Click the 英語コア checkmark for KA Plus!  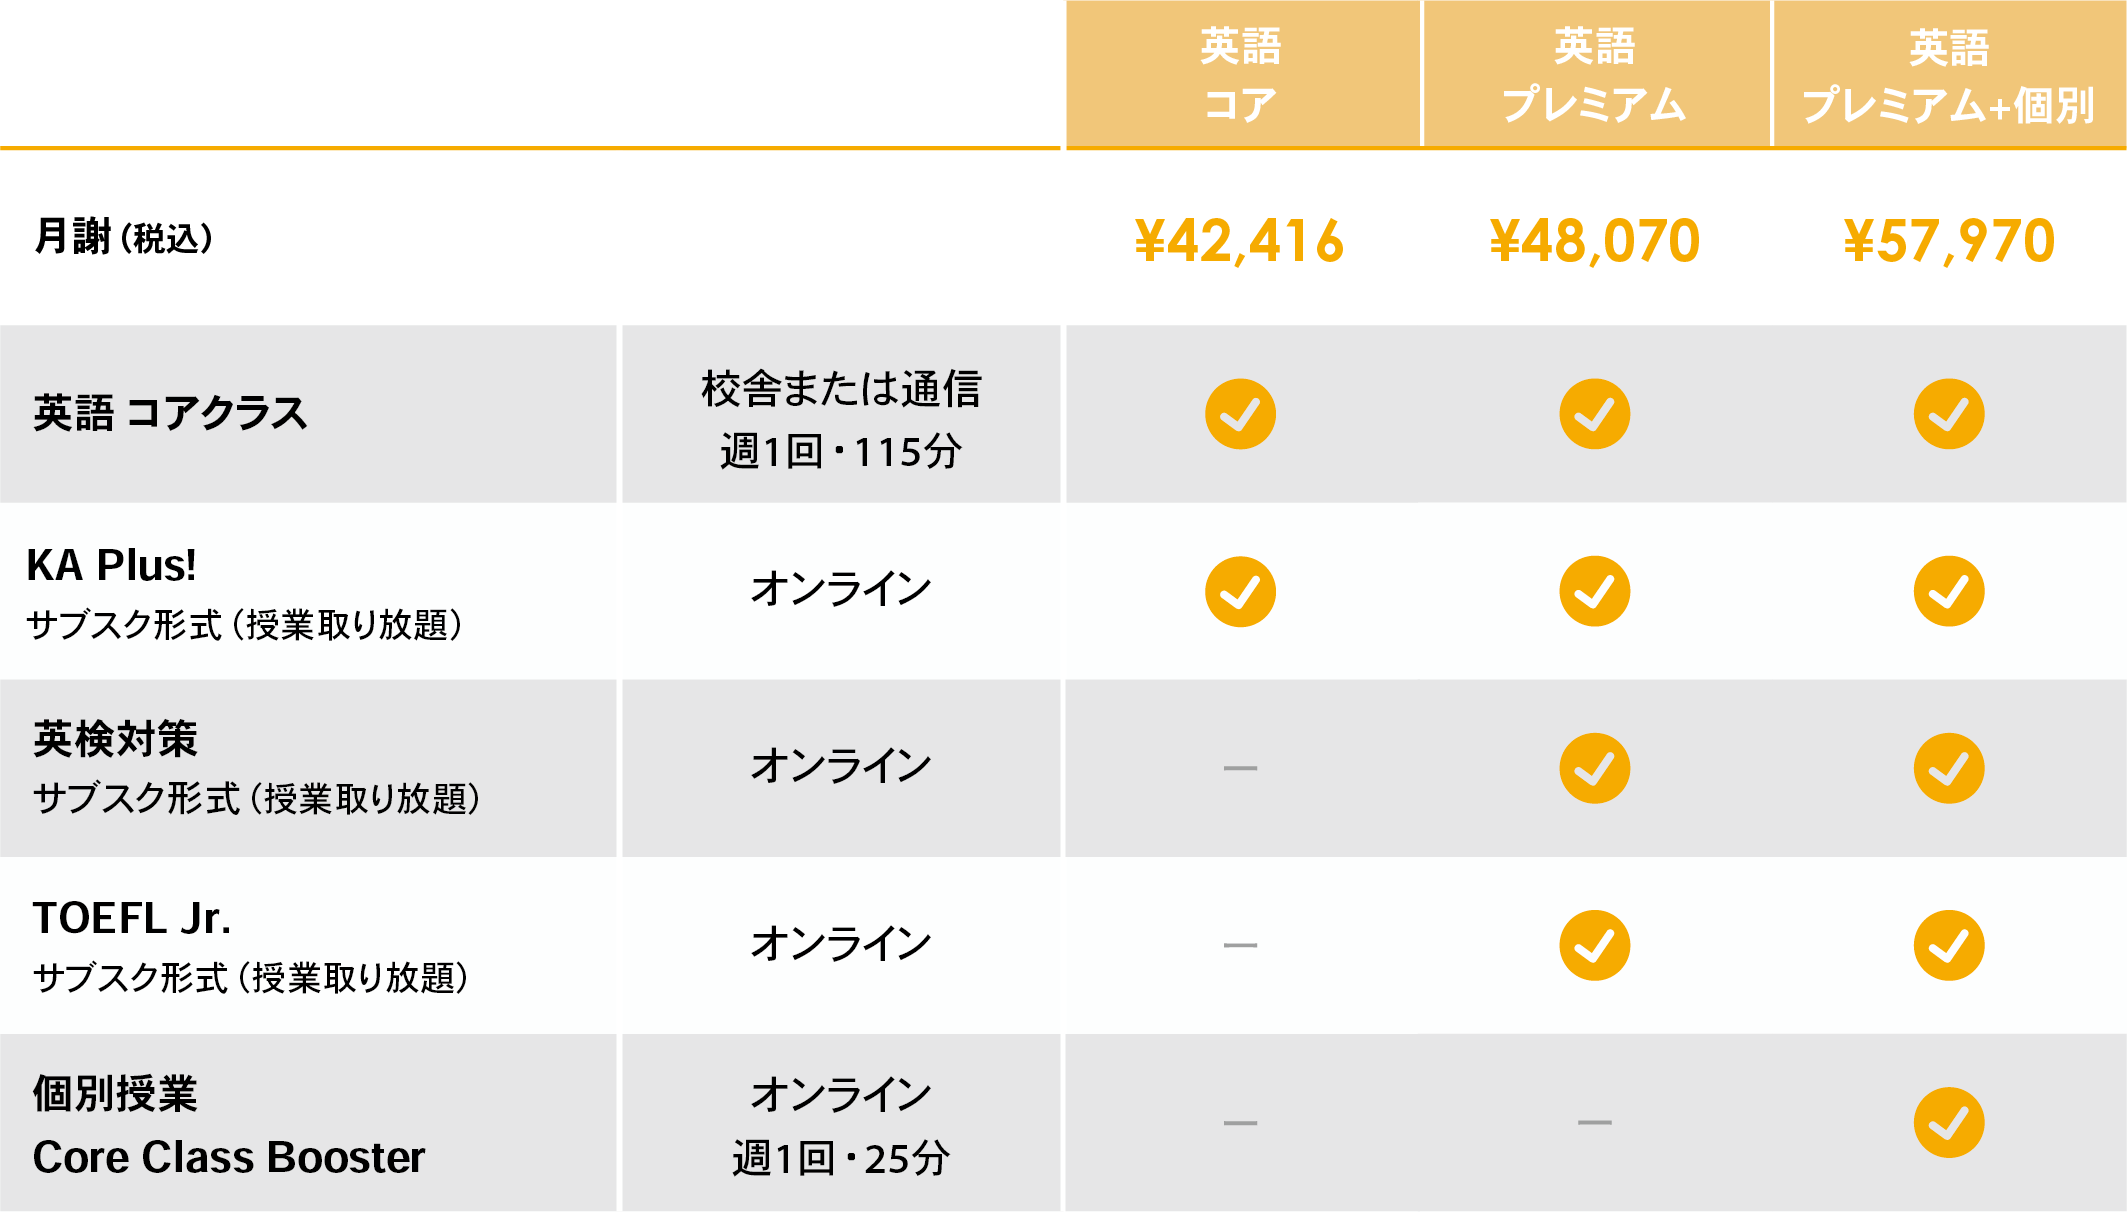tap(1240, 591)
